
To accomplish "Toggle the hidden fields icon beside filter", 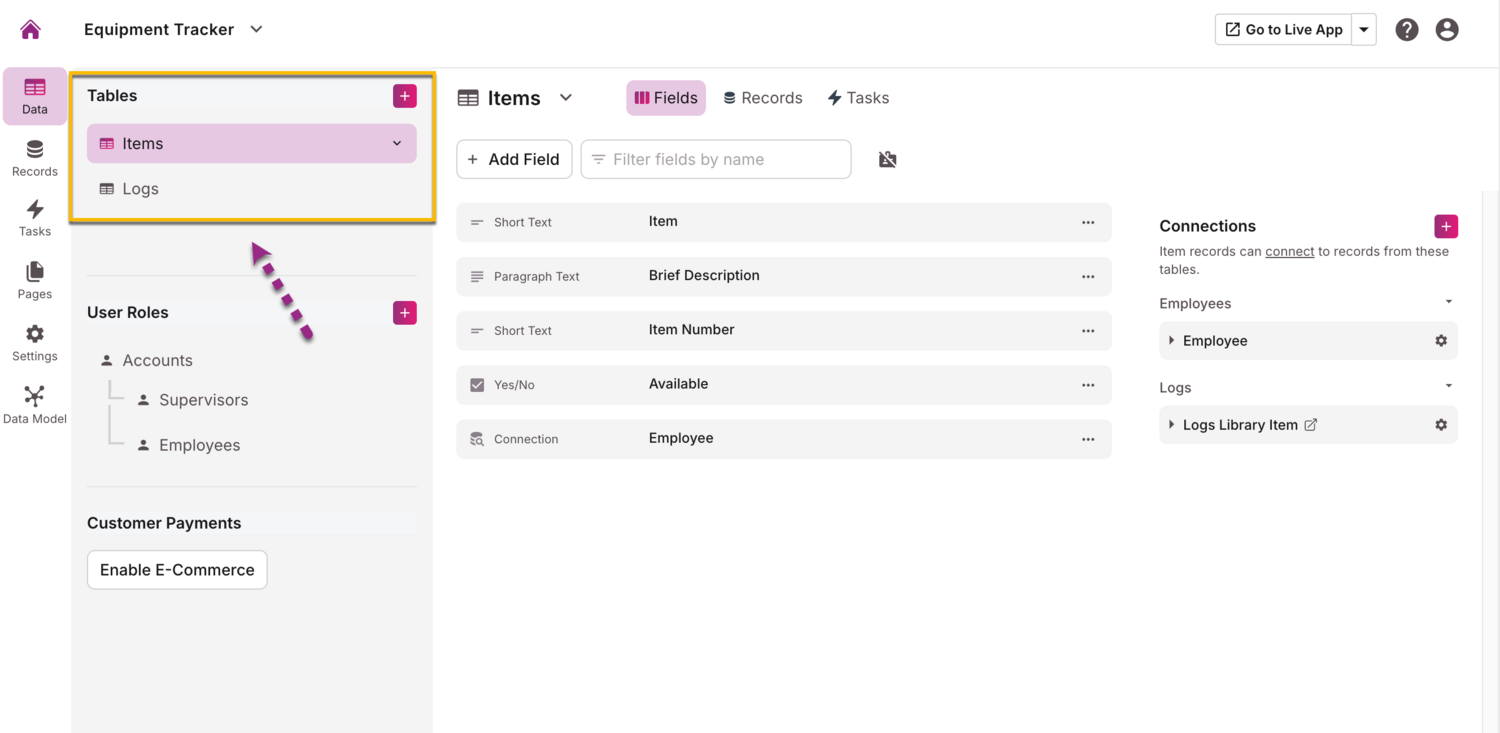I will [887, 160].
